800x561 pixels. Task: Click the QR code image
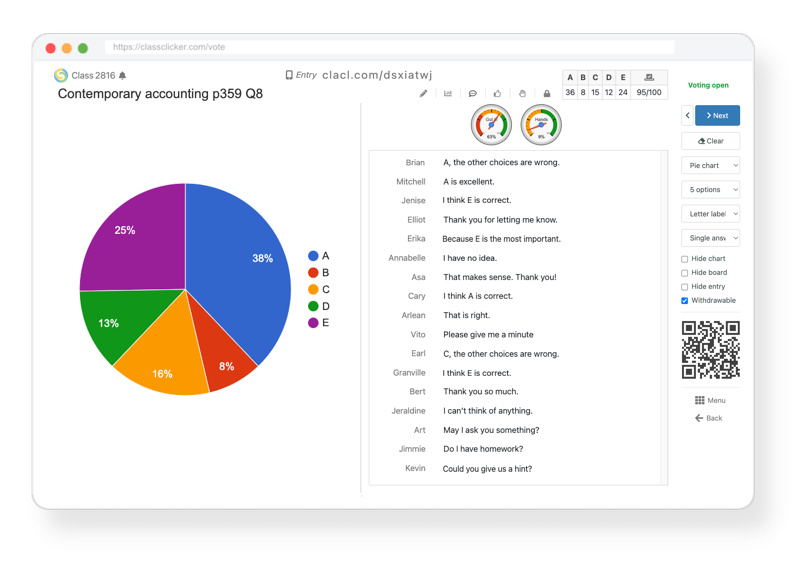710,349
